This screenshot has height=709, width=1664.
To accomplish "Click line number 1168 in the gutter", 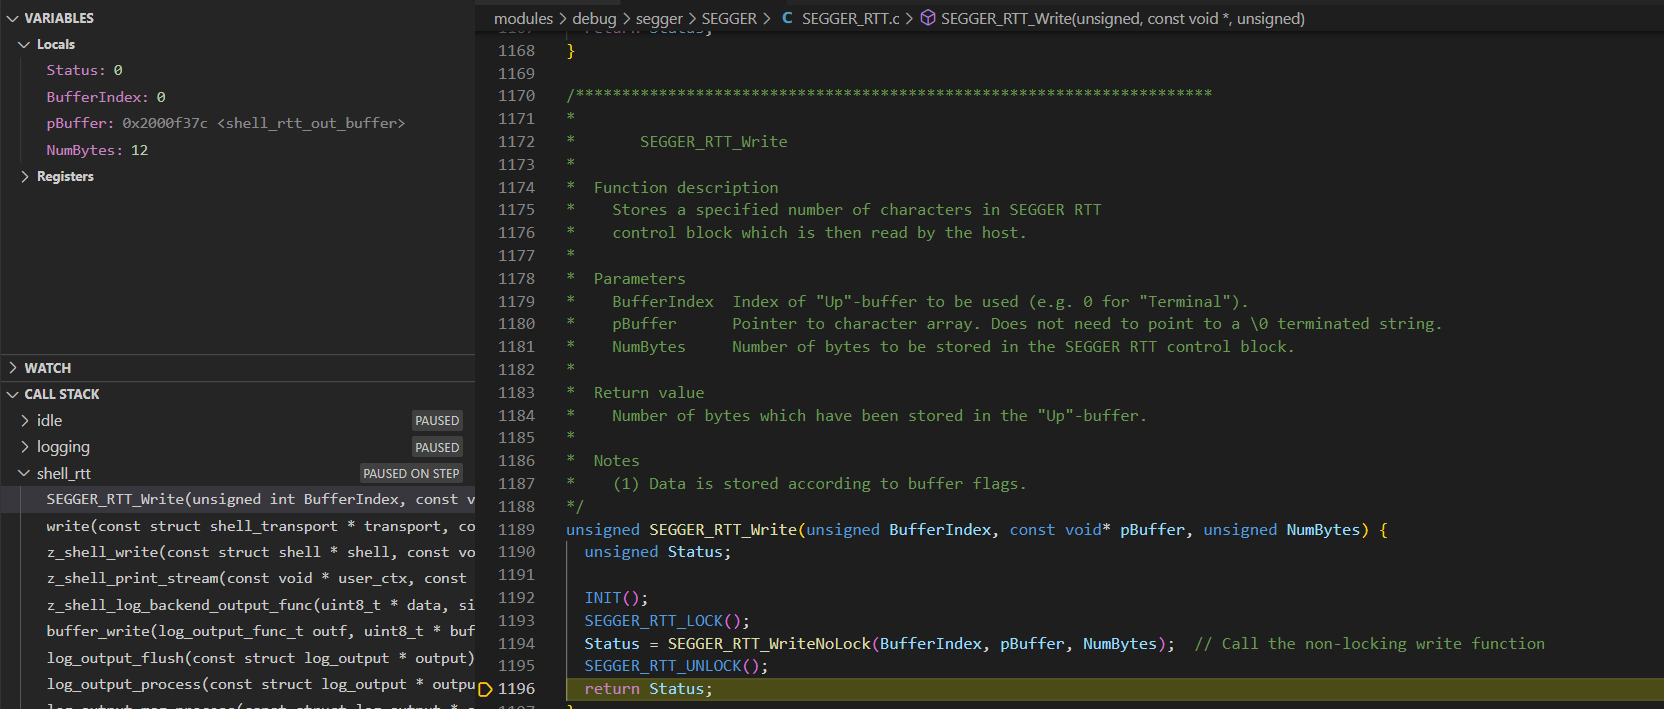I will [x=516, y=51].
